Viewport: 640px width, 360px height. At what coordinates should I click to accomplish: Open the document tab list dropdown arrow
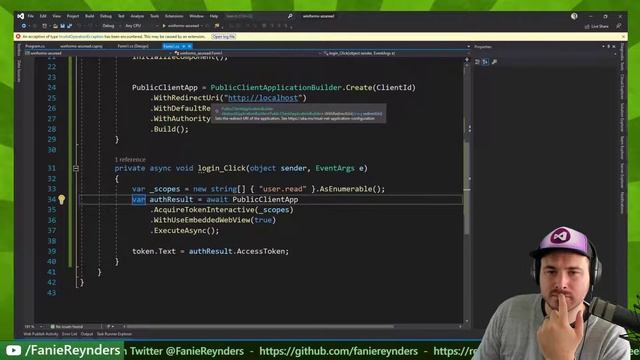[468, 47]
